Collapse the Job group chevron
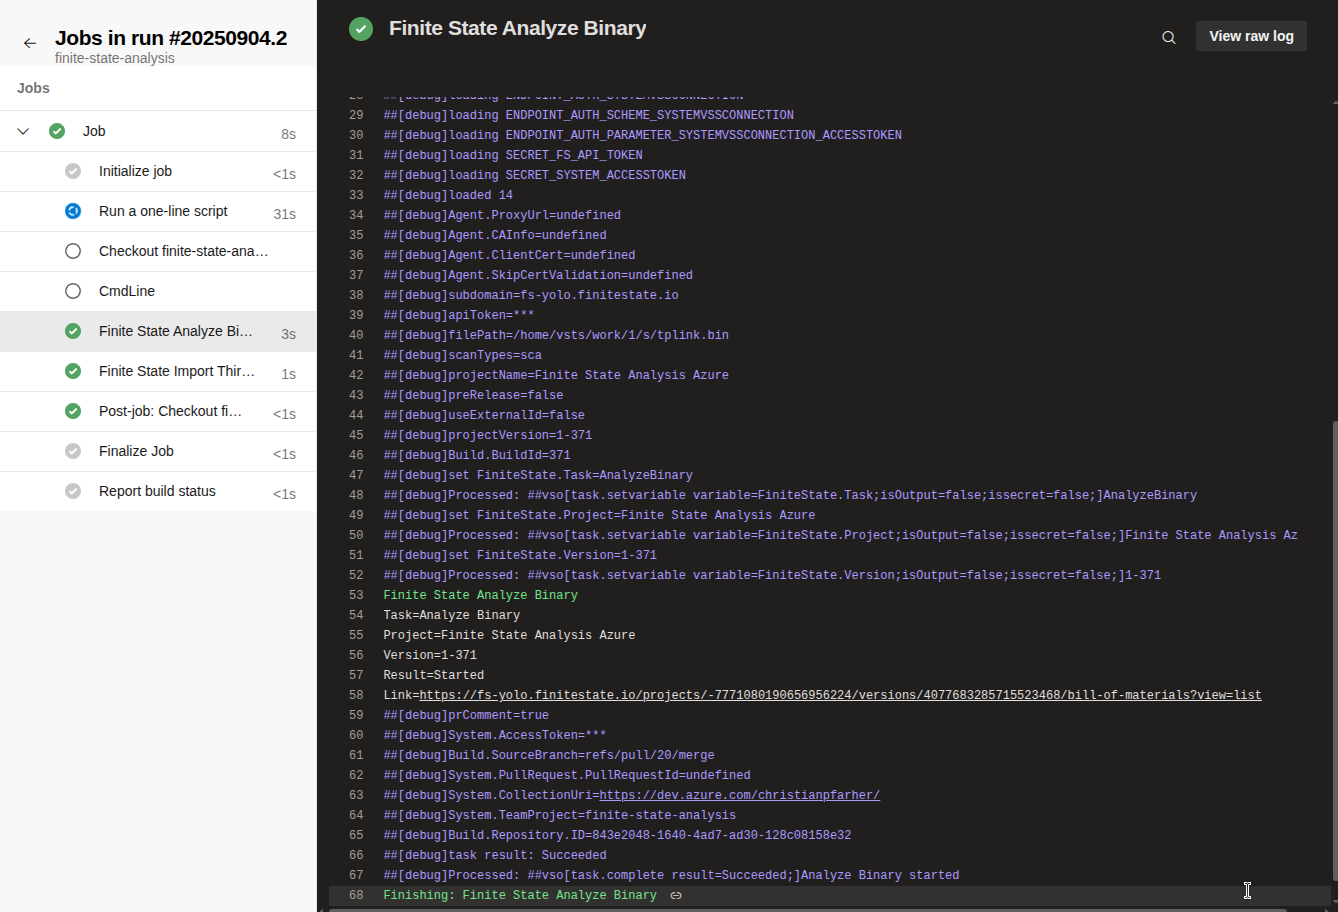 (23, 131)
